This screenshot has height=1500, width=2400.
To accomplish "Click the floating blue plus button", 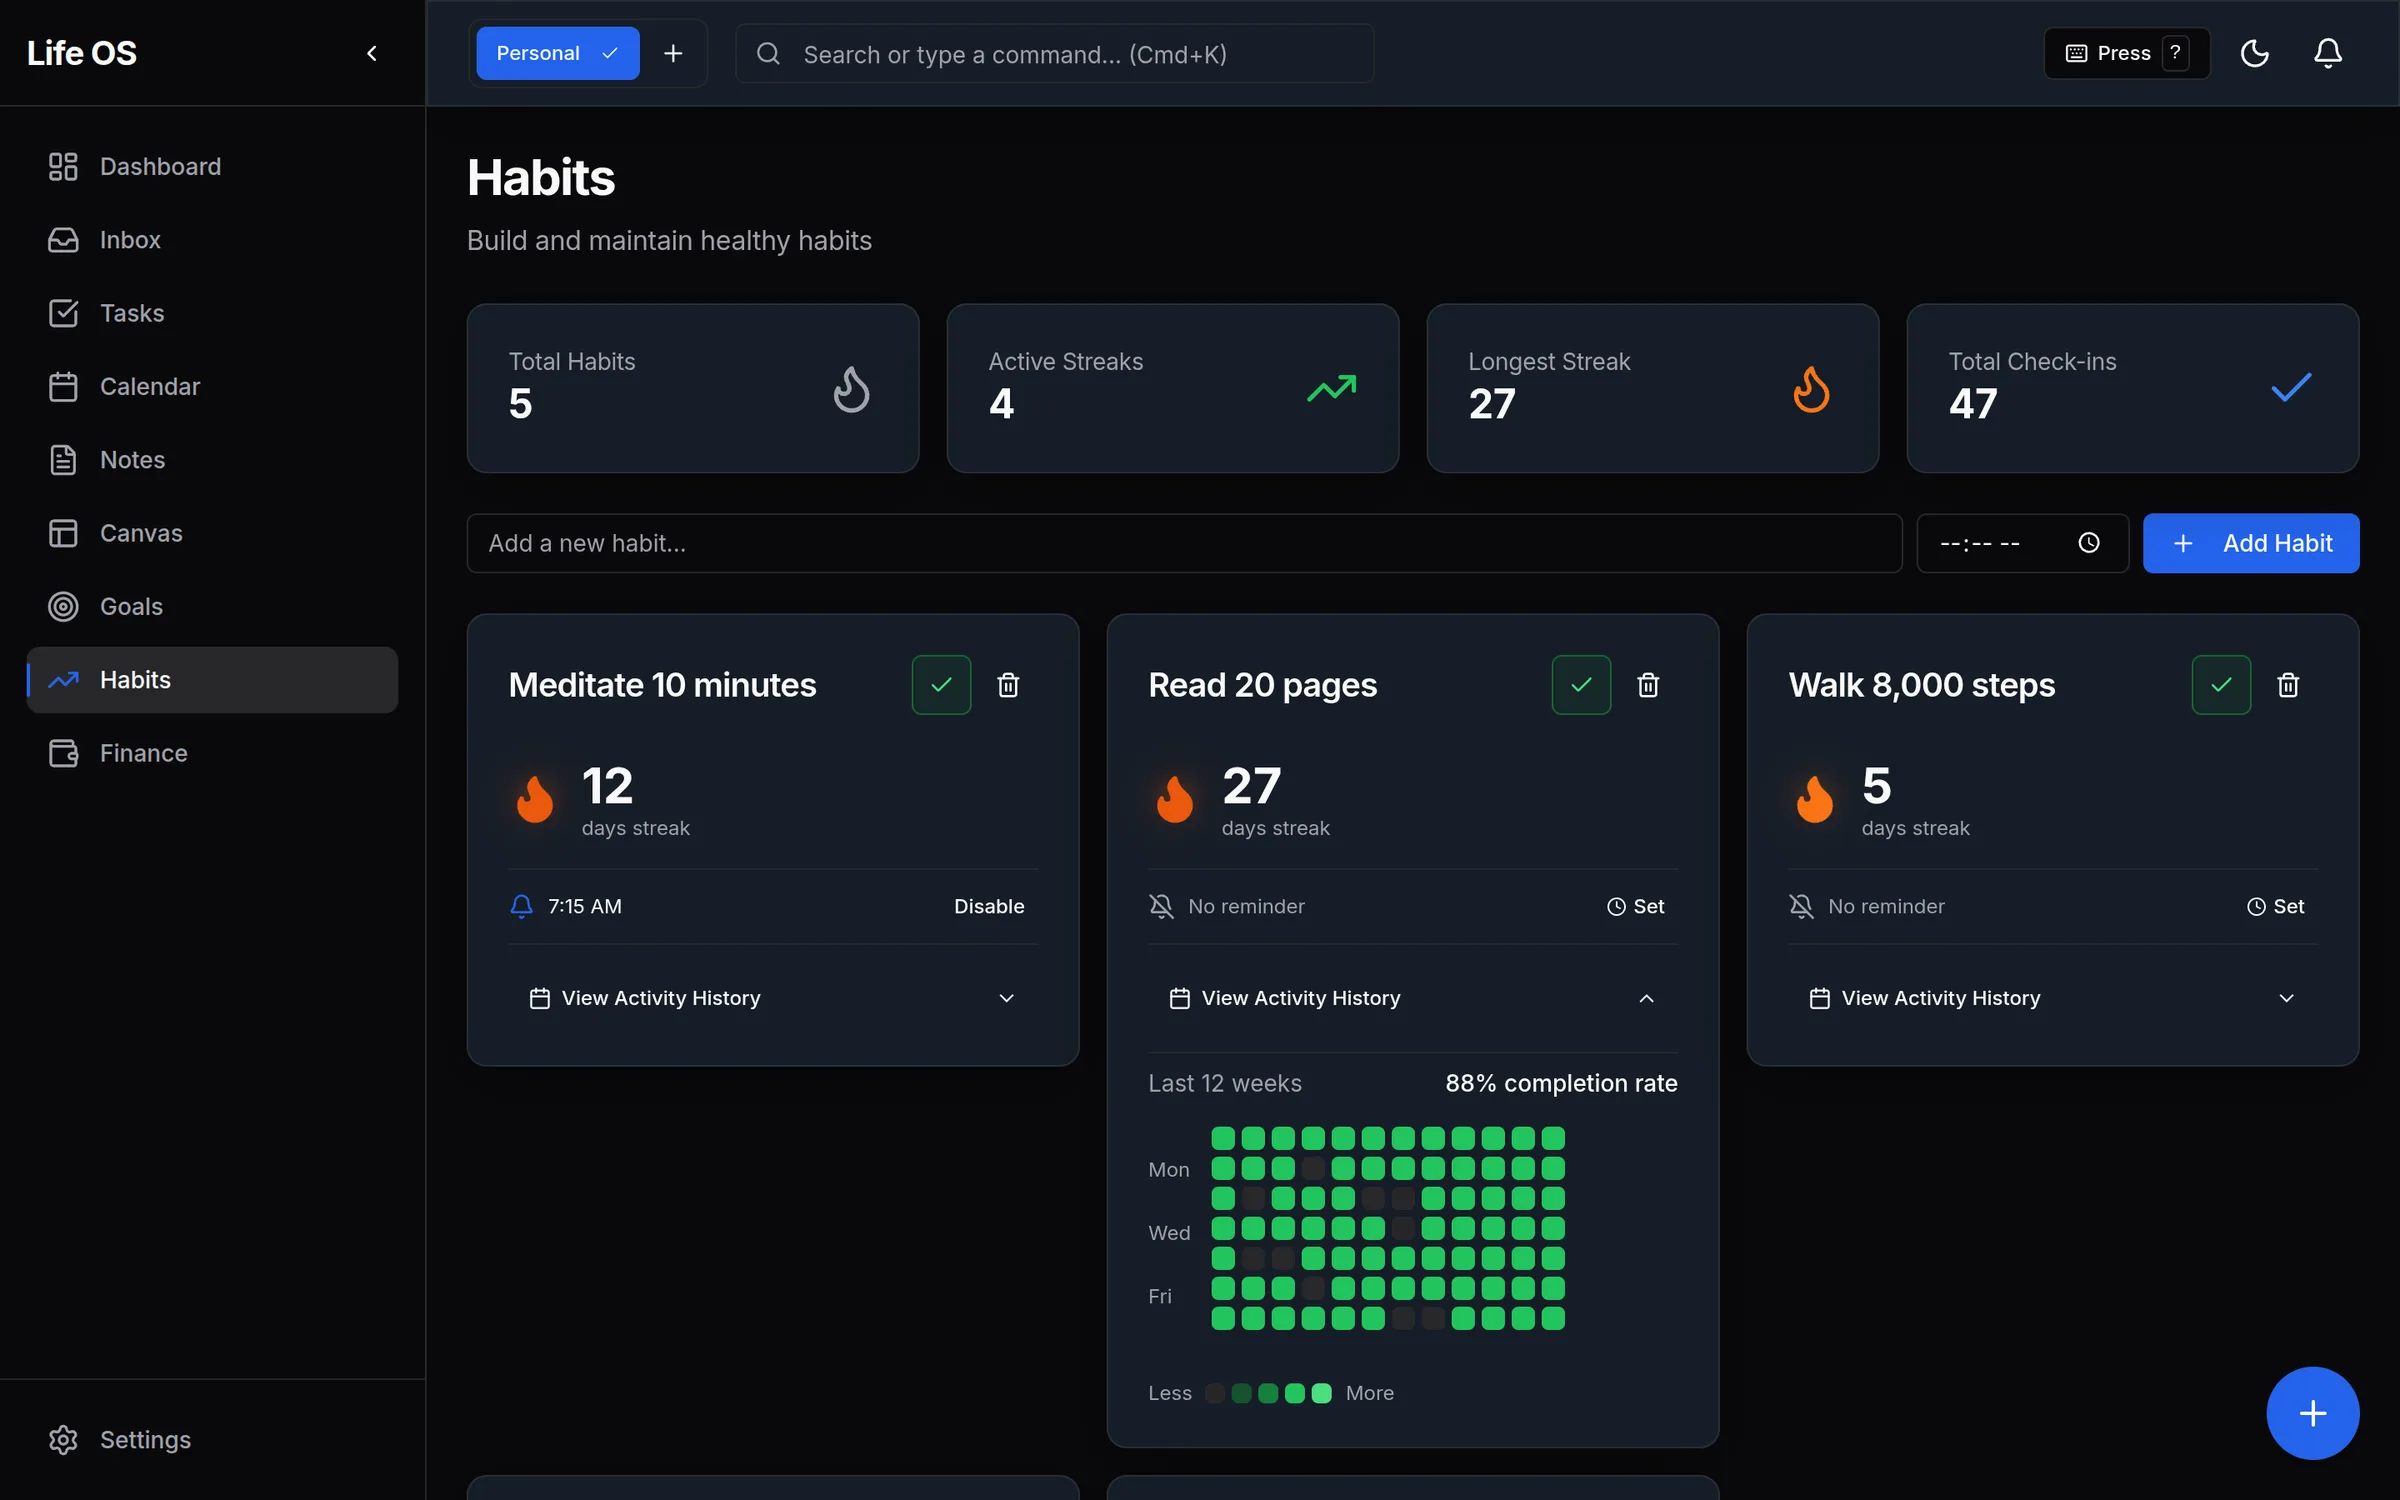I will tap(2312, 1413).
